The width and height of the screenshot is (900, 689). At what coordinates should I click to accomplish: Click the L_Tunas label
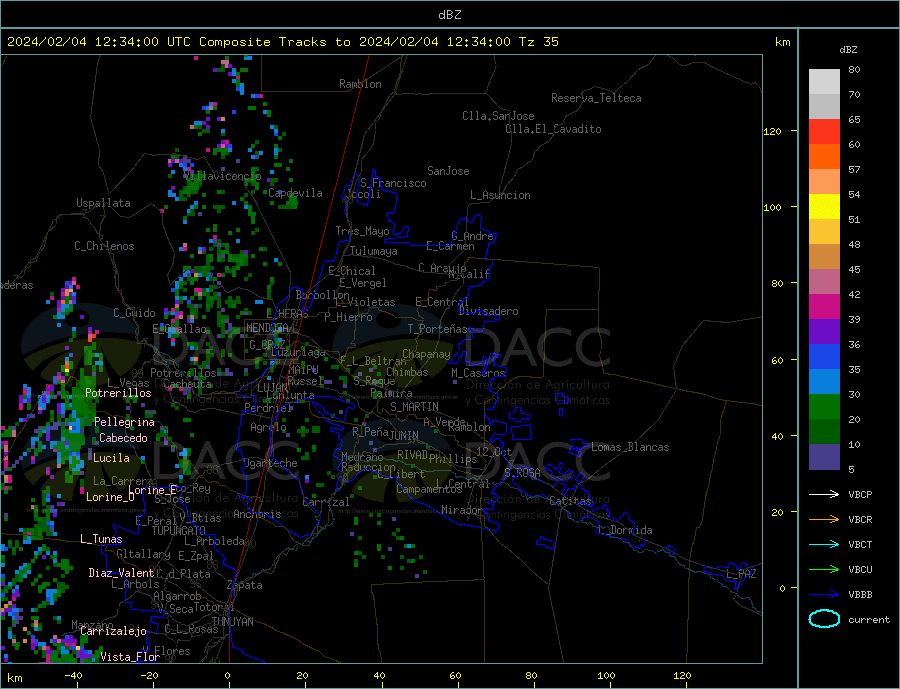pos(101,539)
